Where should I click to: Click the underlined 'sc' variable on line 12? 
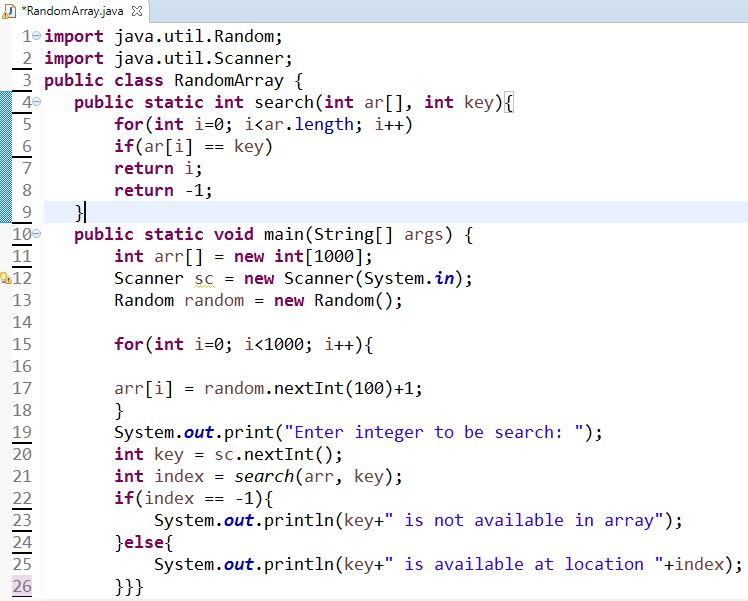click(x=204, y=279)
